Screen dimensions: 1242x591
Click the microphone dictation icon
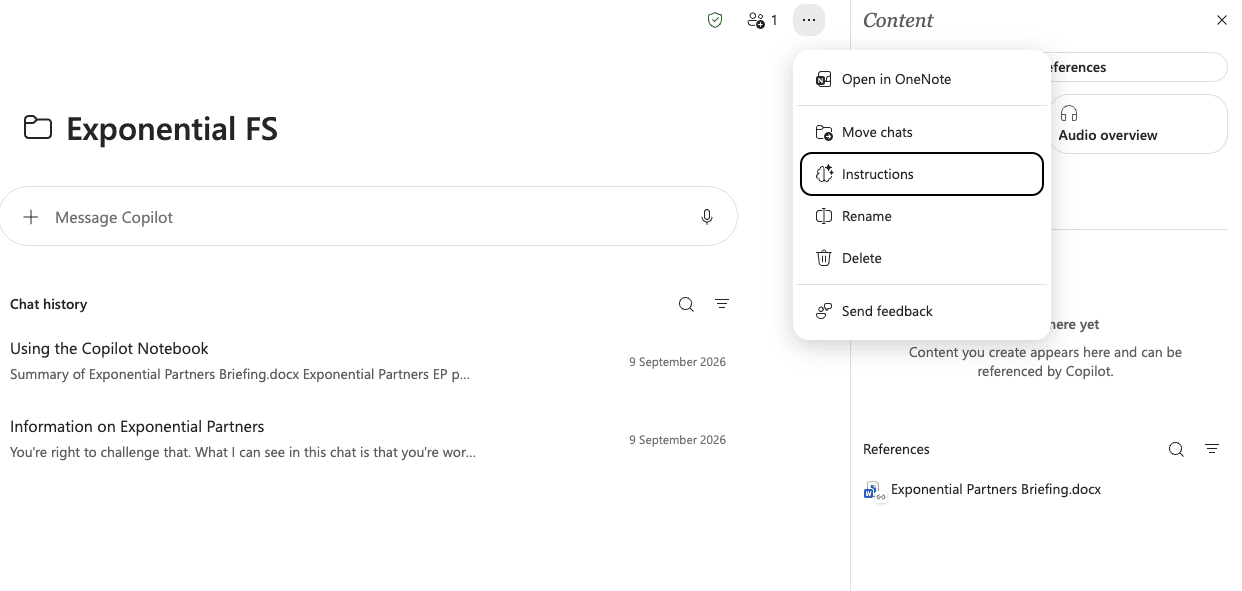(707, 217)
